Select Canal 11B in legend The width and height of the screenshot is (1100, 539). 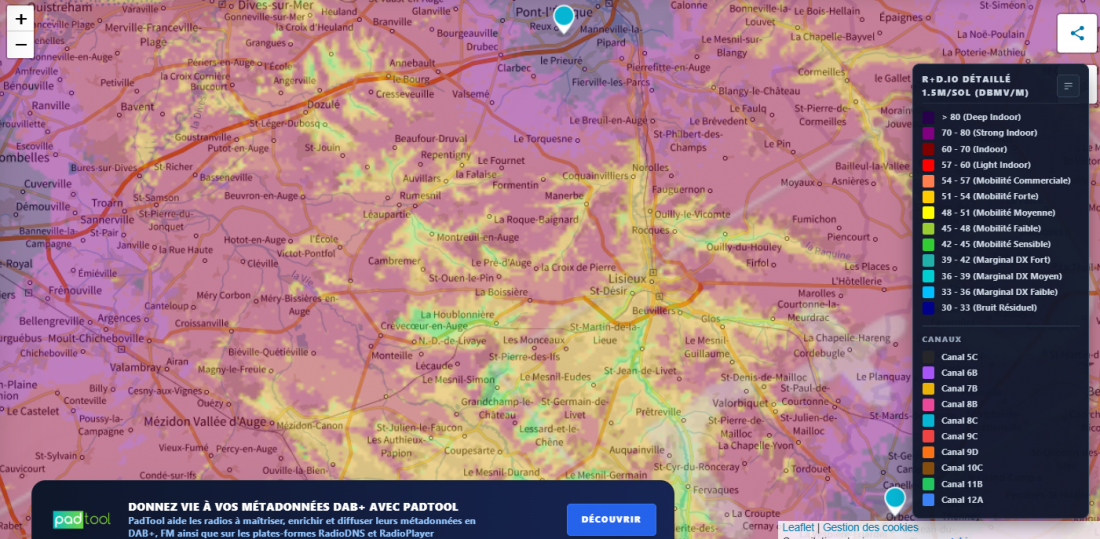[953, 484]
